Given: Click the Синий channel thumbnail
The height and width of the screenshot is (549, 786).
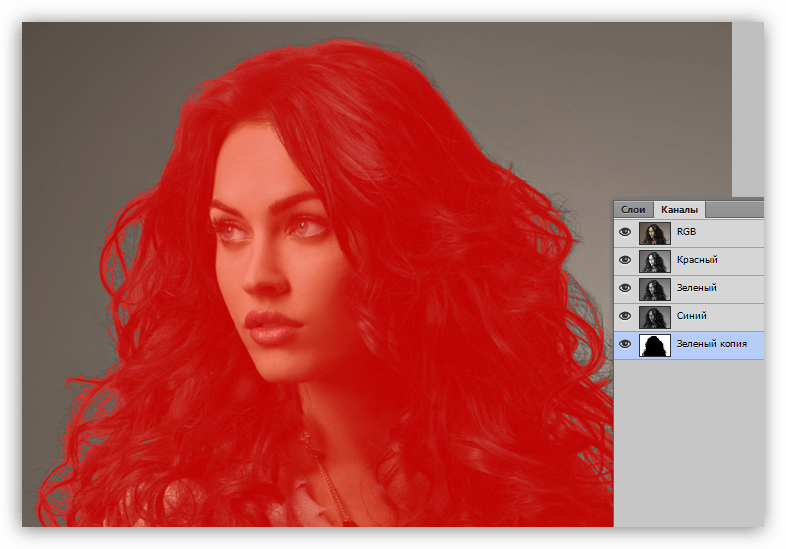Looking at the screenshot, I should click(654, 316).
